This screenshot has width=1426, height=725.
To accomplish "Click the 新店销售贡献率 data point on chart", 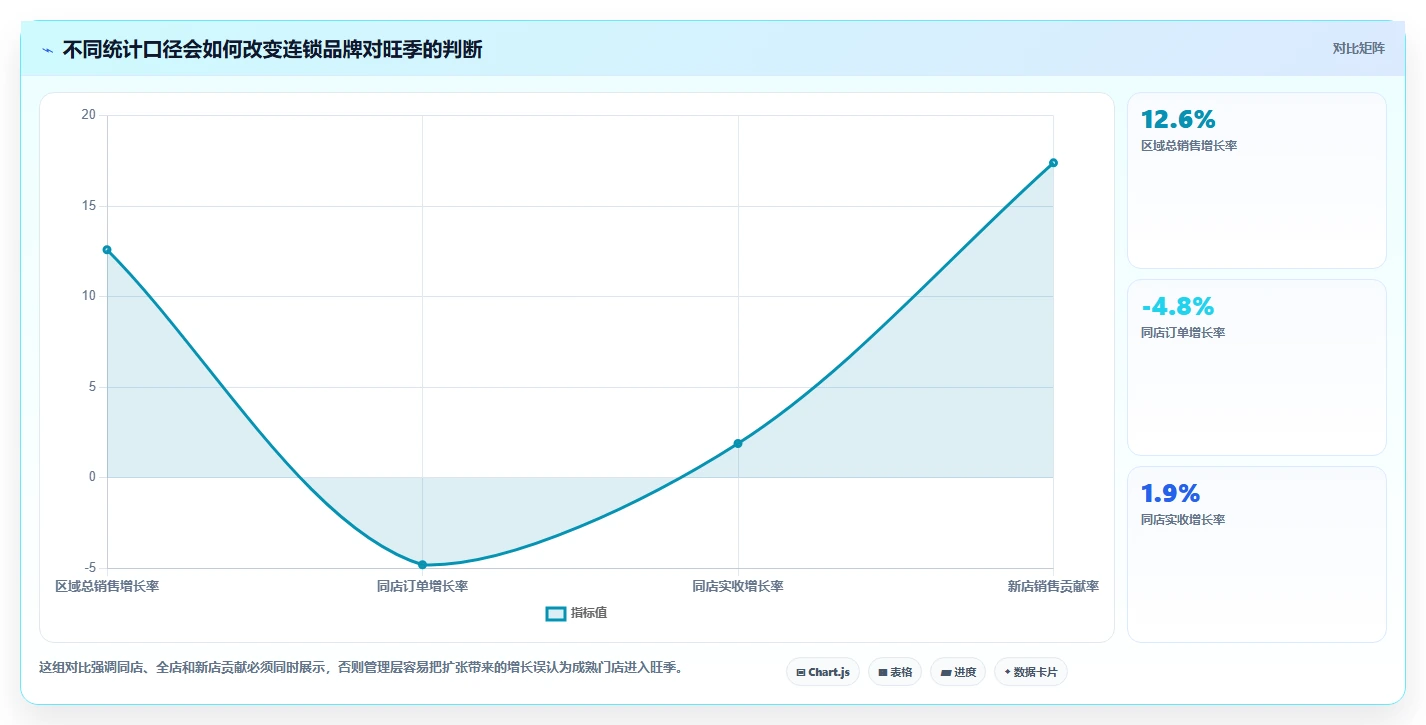I will click(x=1053, y=163).
